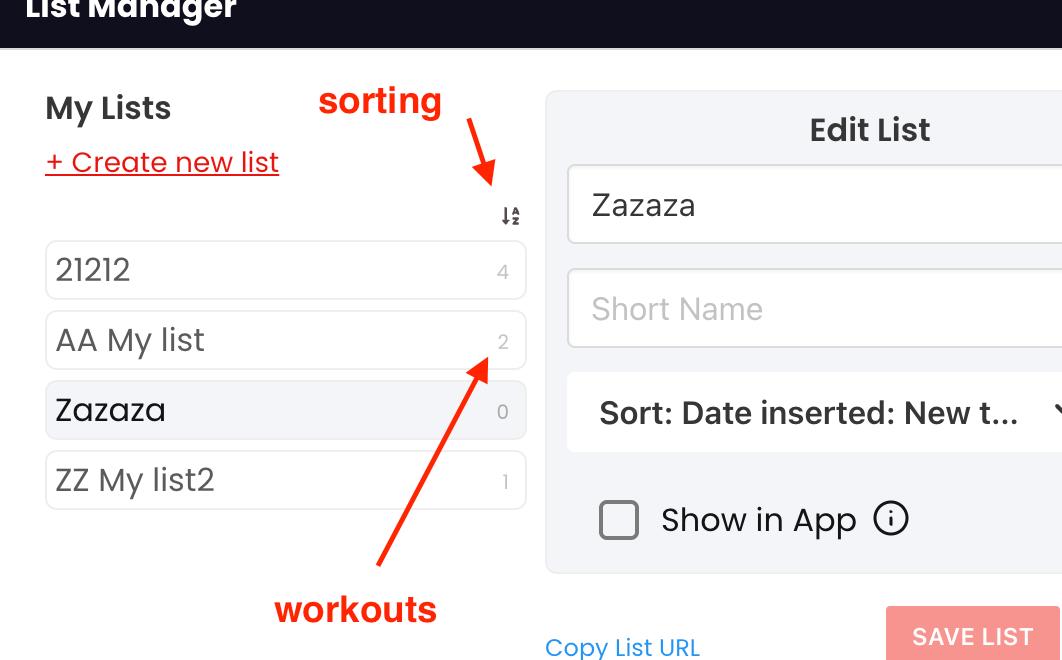Choose the ZZ My list2 entry
The width and height of the screenshot is (1062, 660).
pos(286,480)
